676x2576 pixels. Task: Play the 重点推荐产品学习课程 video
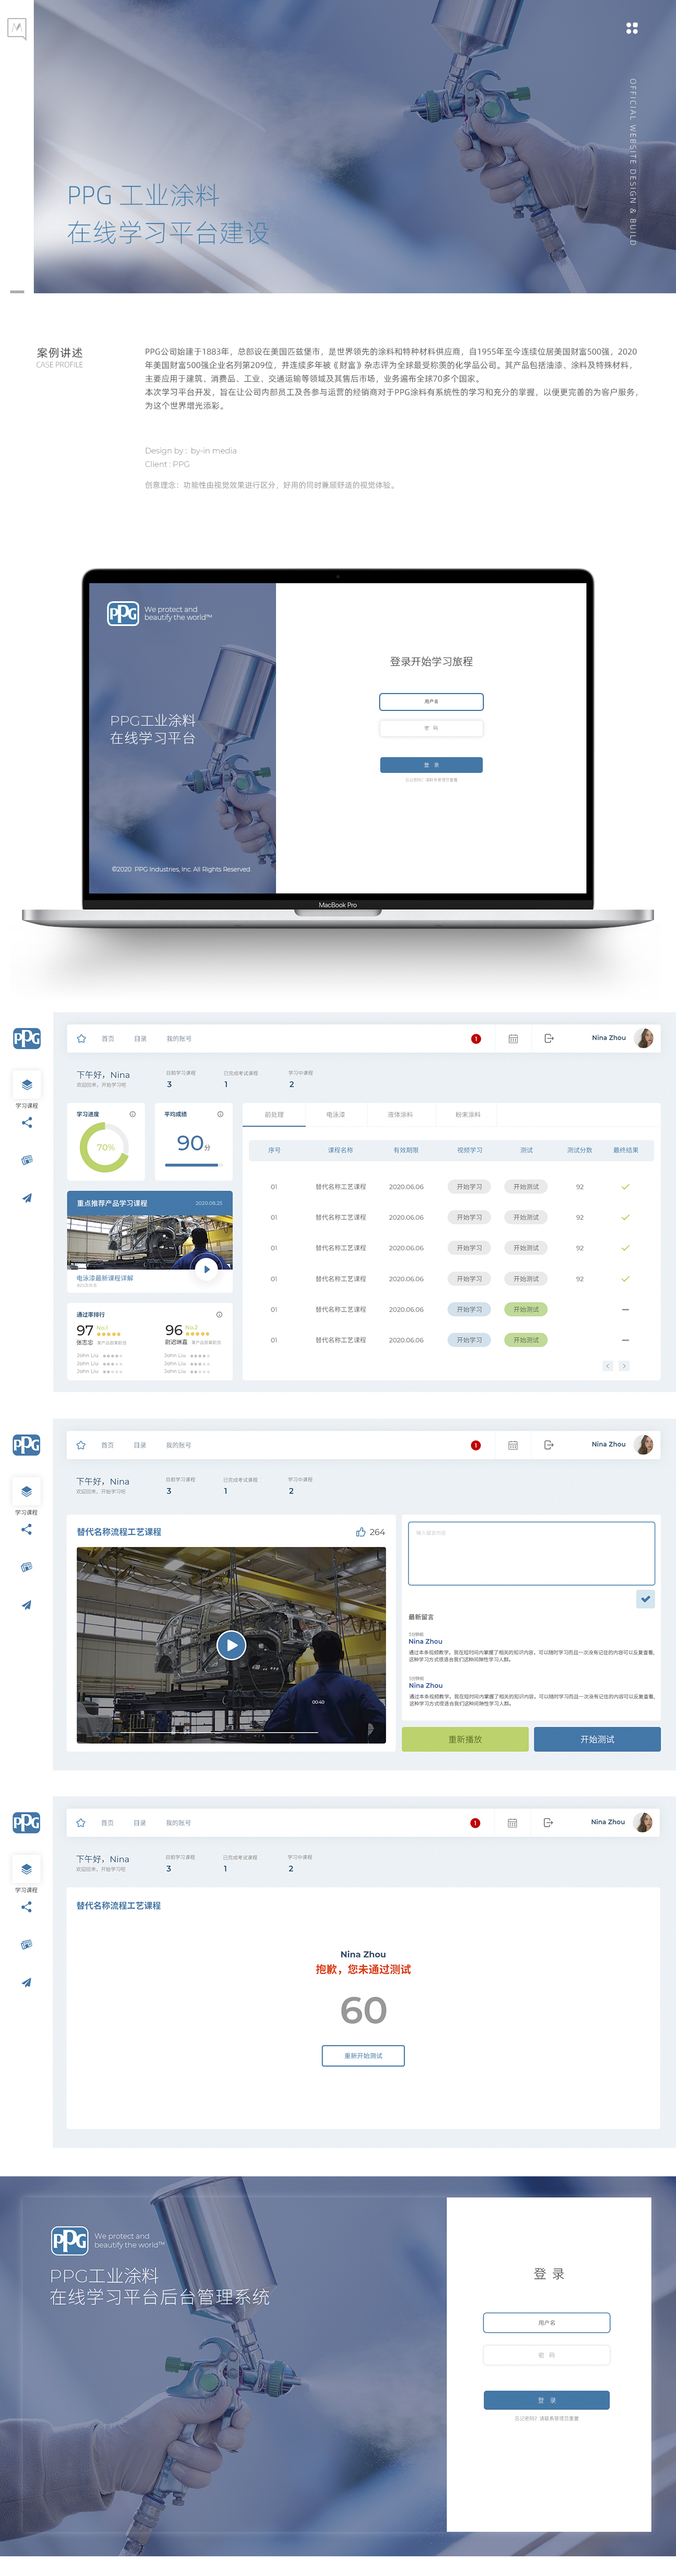click(206, 1268)
